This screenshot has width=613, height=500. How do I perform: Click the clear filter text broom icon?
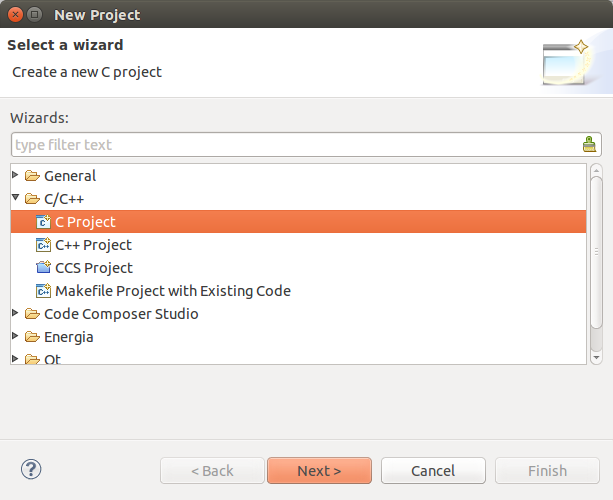coord(590,144)
